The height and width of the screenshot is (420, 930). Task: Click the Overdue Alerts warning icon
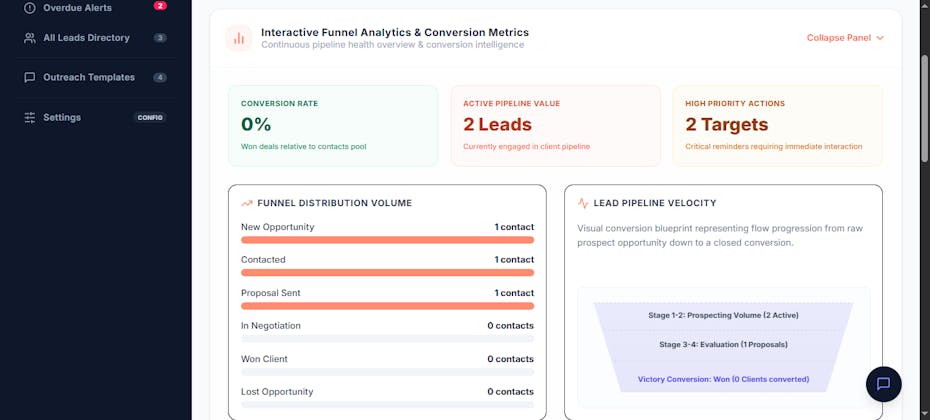30,8
